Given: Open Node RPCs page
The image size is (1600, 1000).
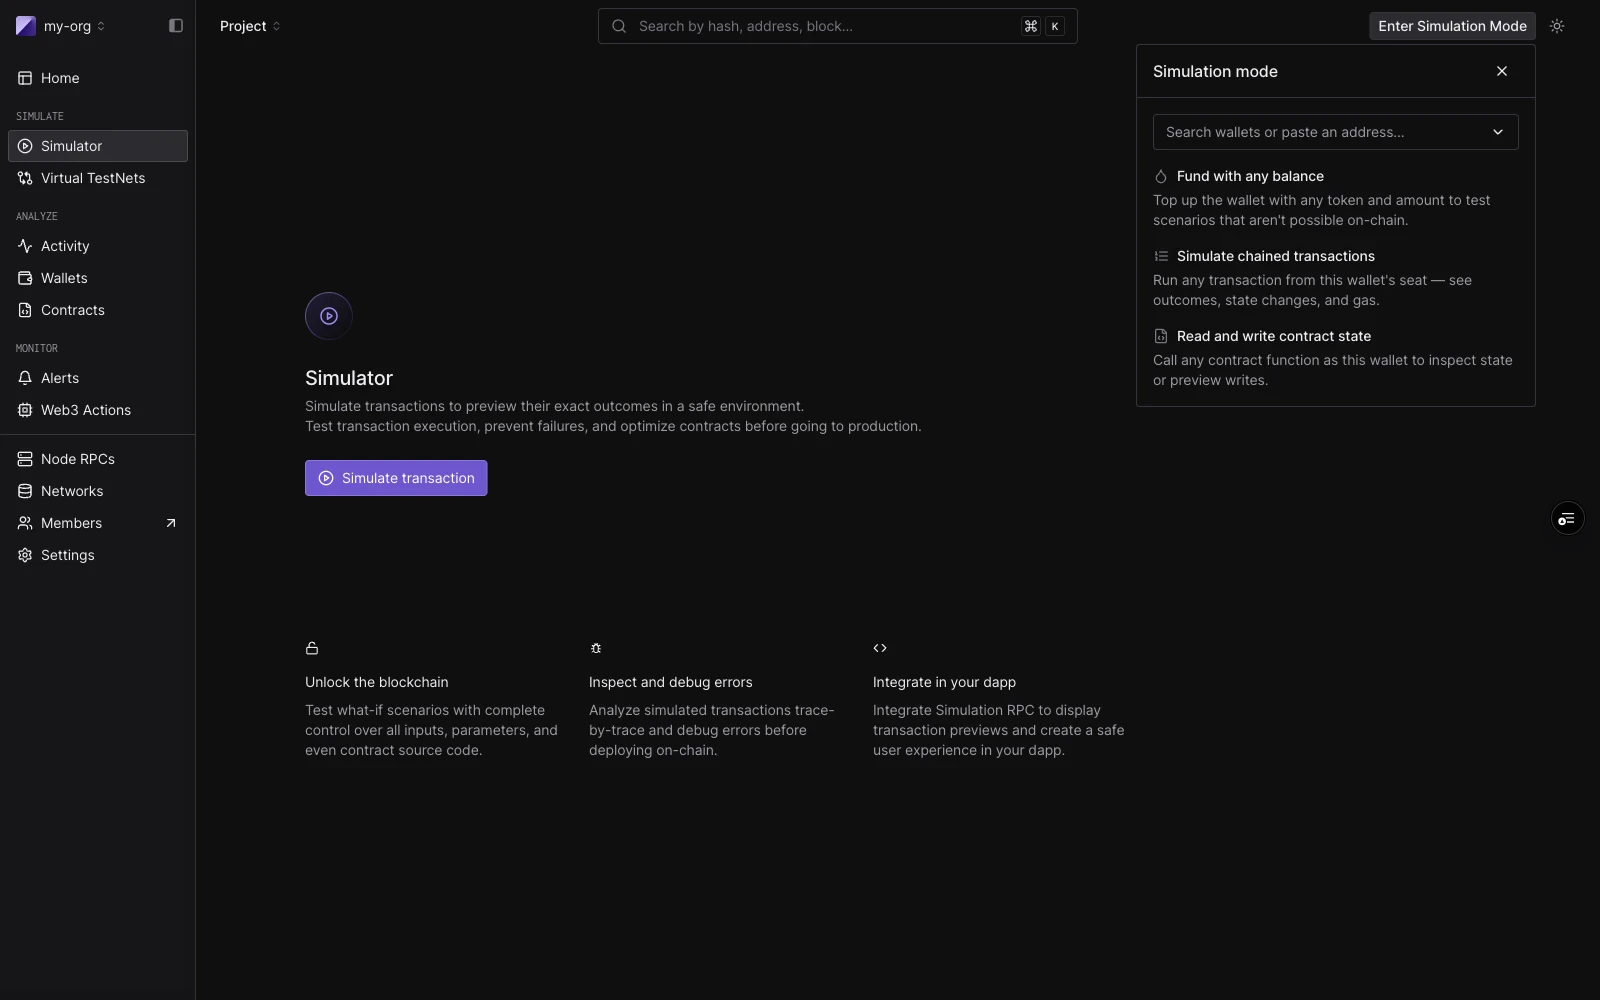Looking at the screenshot, I should (x=98, y=459).
